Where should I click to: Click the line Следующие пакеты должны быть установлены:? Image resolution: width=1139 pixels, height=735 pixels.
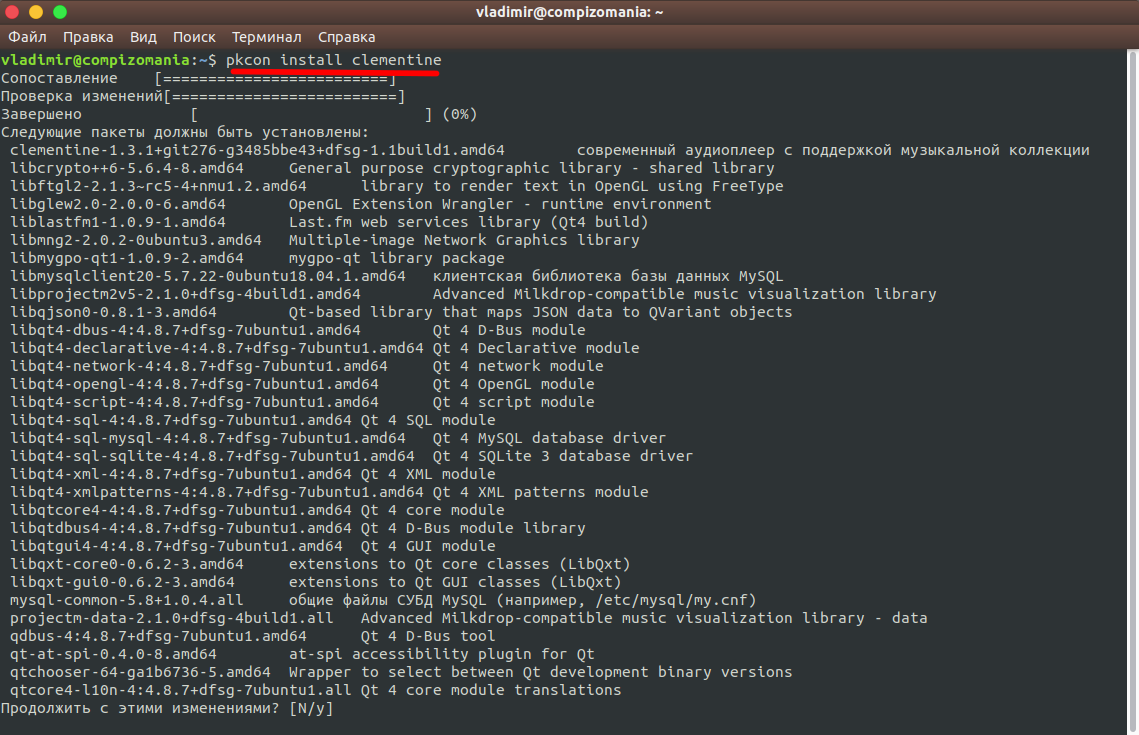[185, 132]
